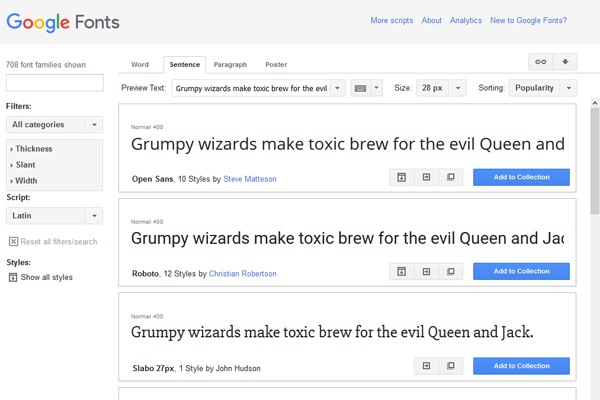Open the Preview Text dropdown arrow
The height and width of the screenshot is (400, 600).
(338, 88)
